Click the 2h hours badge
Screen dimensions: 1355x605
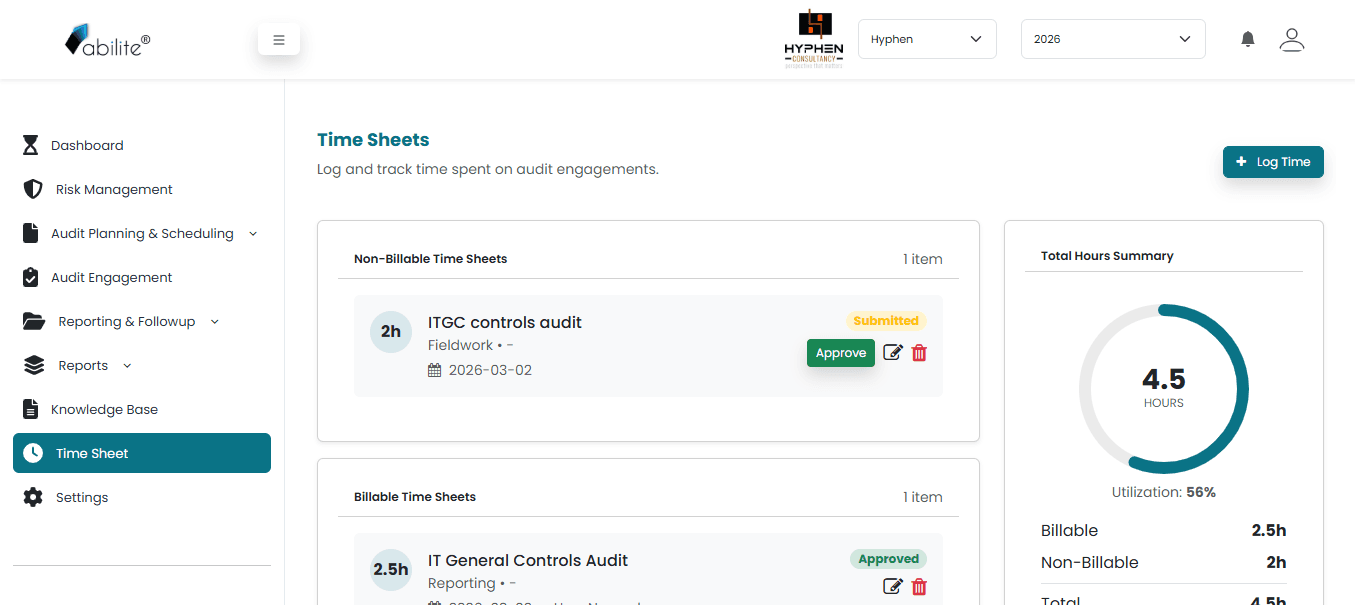pyautogui.click(x=391, y=331)
